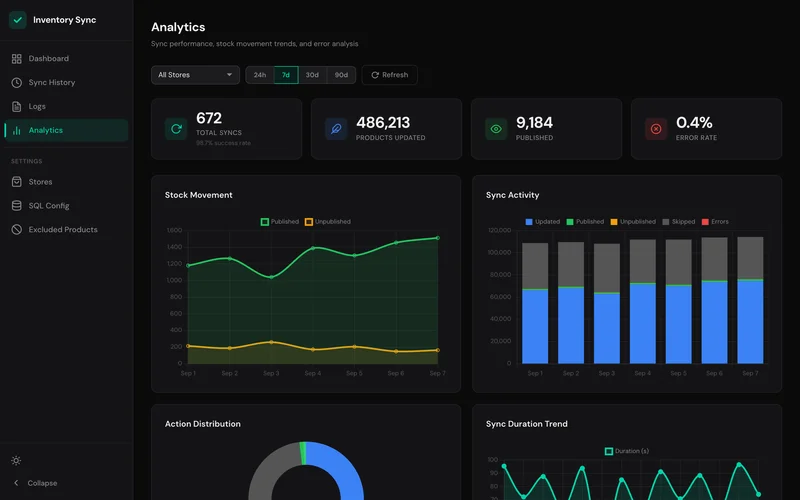Click the Dashboard grid icon
This screenshot has width=800, height=500.
pyautogui.click(x=16, y=59)
